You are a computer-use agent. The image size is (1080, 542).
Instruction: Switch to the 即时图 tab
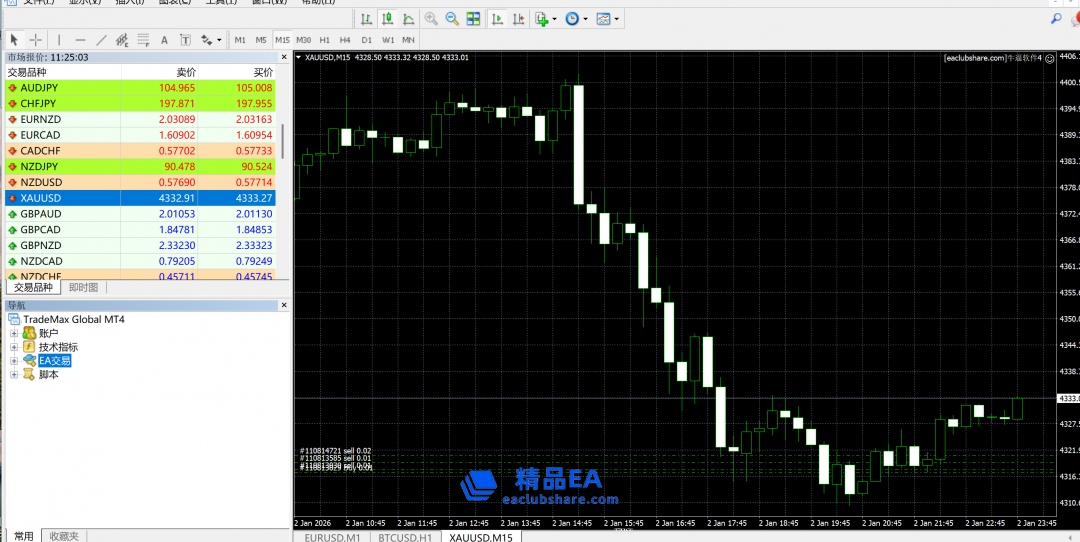click(83, 288)
